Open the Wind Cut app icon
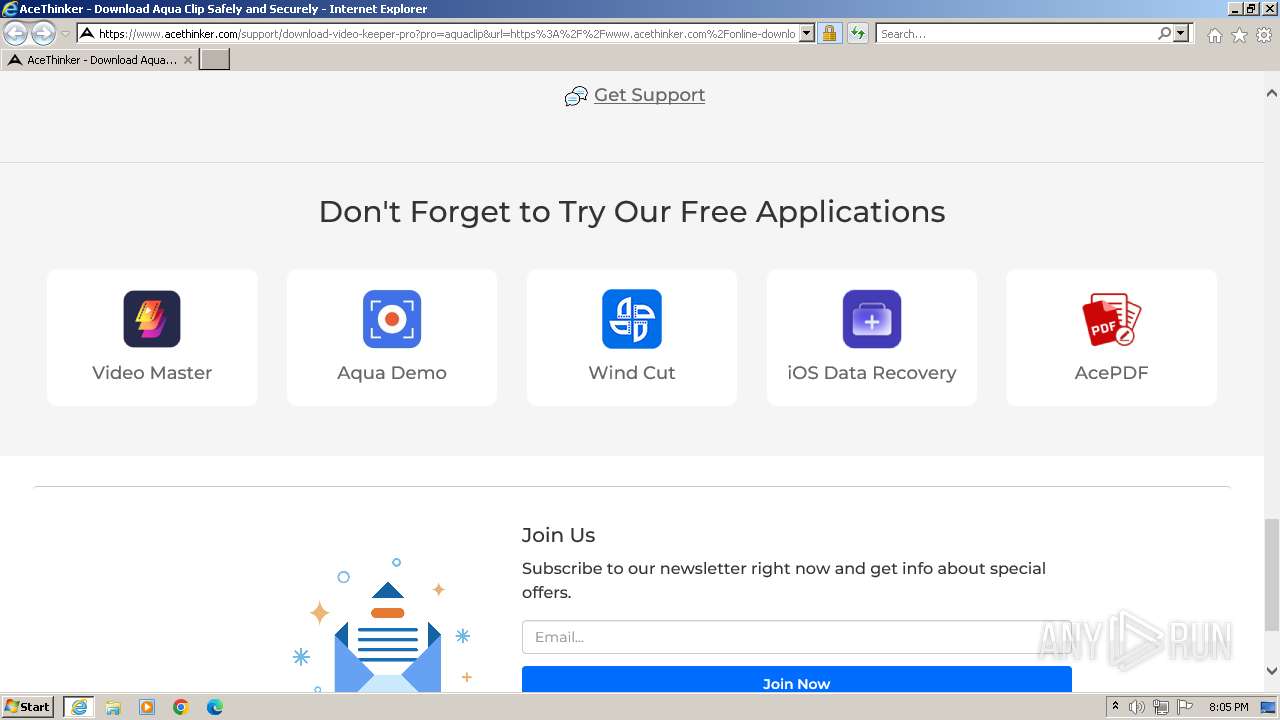Image resolution: width=1280 pixels, height=720 pixels. coord(632,319)
